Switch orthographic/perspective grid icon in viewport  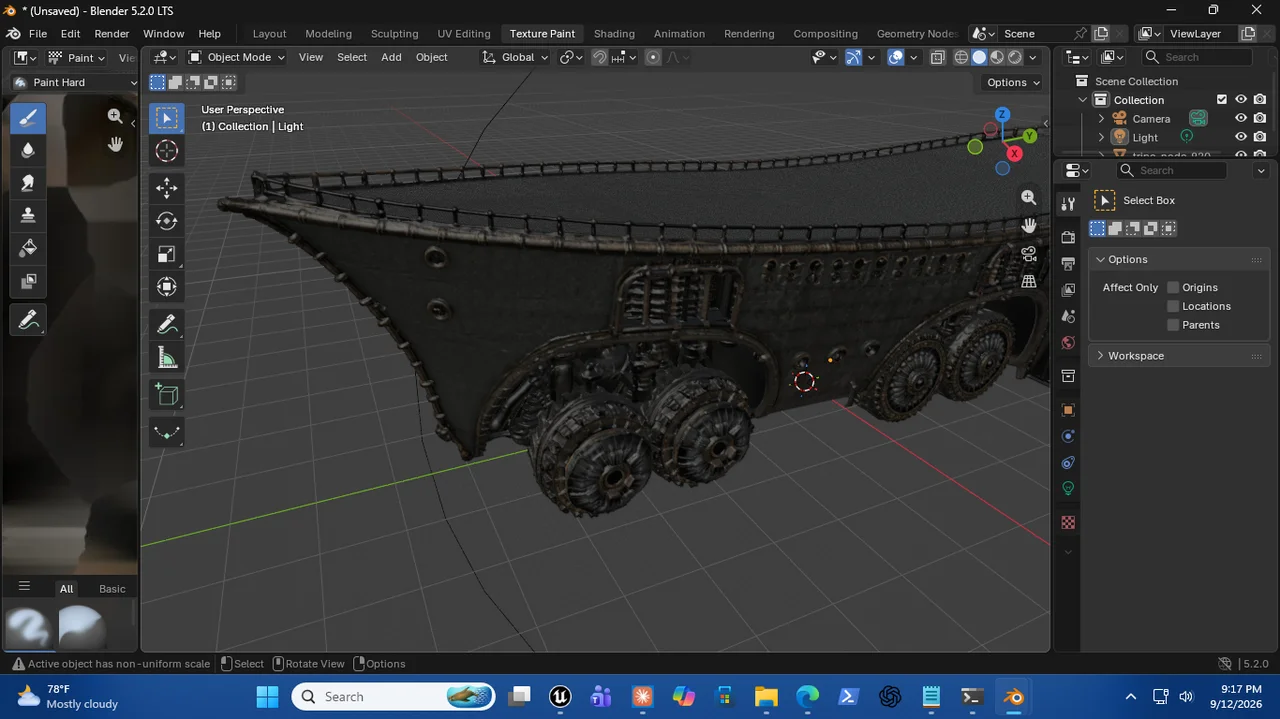click(1029, 282)
